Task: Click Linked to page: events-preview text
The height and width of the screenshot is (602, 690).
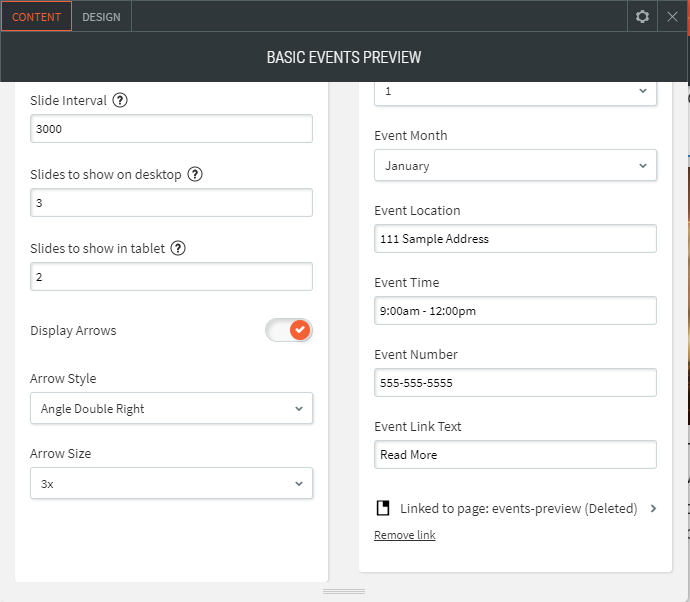Action: pyautogui.click(x=518, y=508)
